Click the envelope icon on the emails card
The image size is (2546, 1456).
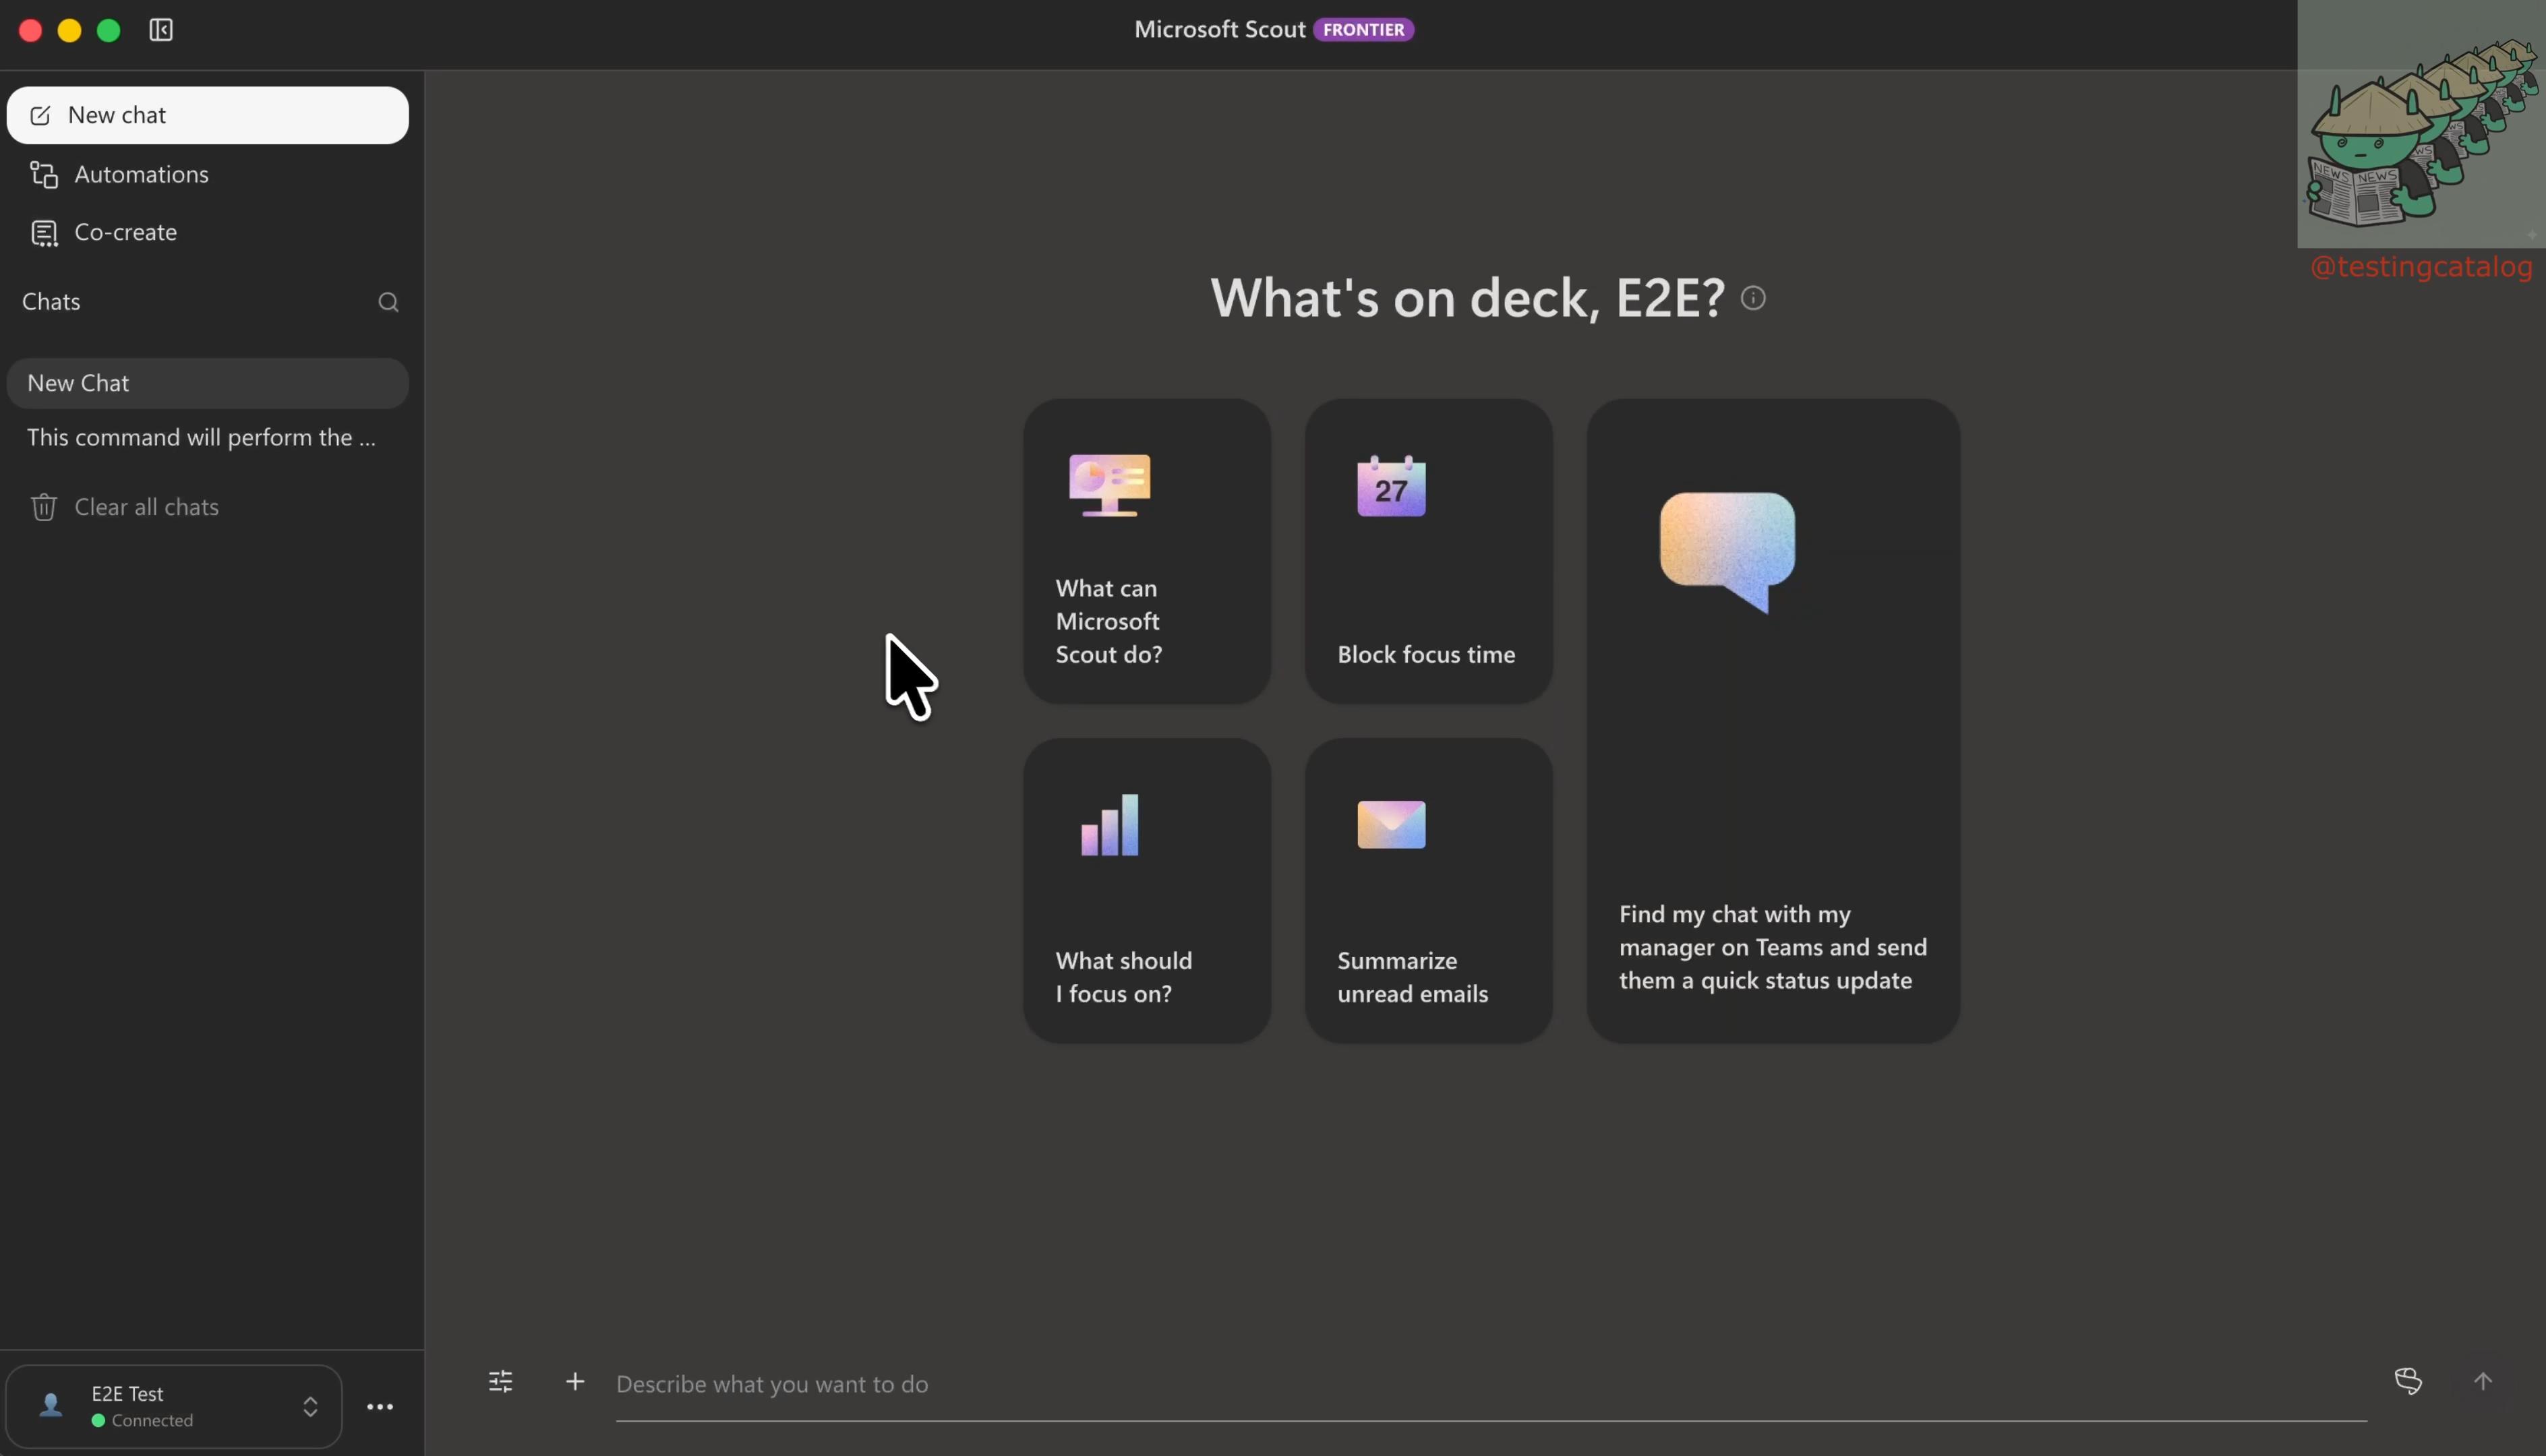(x=1391, y=825)
